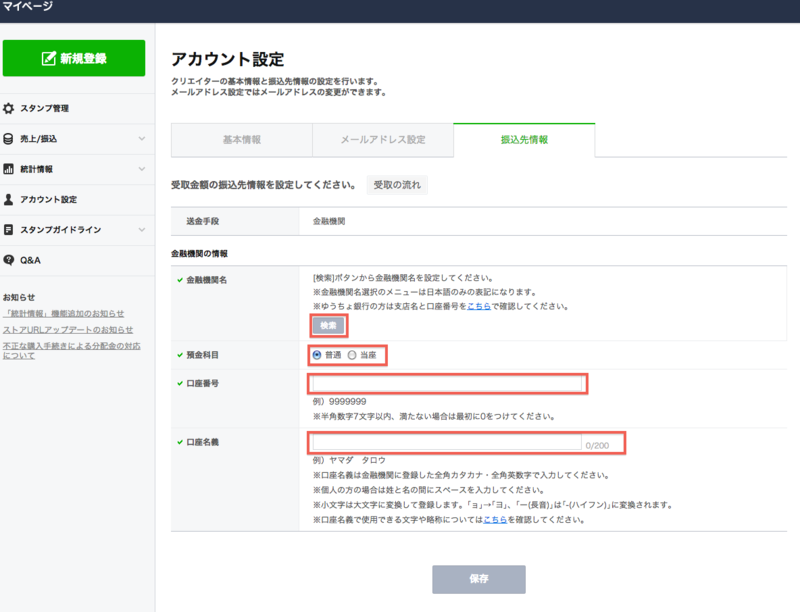This screenshot has height=612, width=800.
Task: Click the 0/200 character counter
Action: coord(597,446)
